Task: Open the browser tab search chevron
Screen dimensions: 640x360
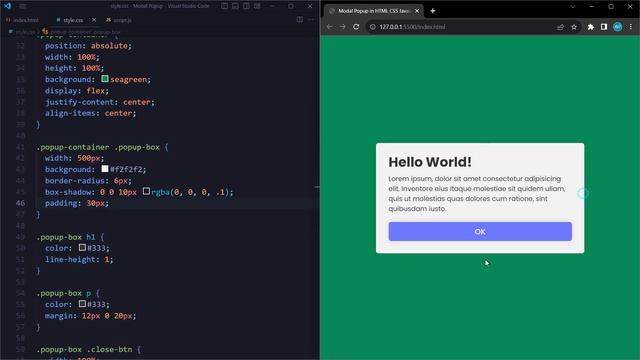Action: tap(573, 7)
